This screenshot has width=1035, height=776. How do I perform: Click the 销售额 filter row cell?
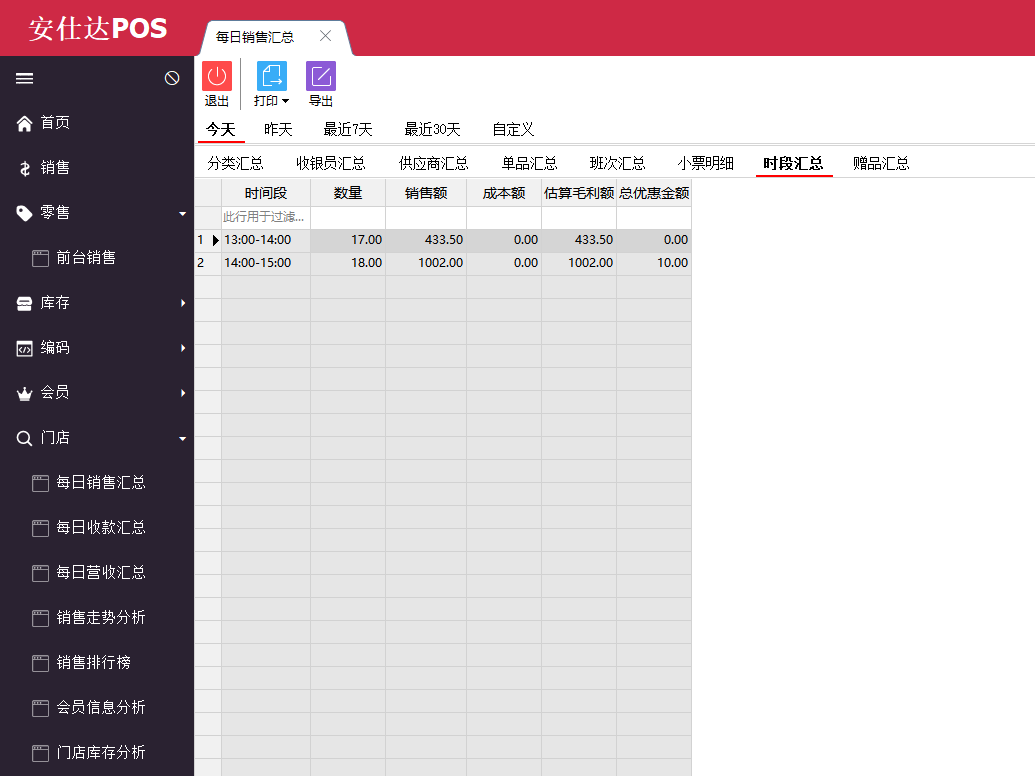tap(426, 217)
